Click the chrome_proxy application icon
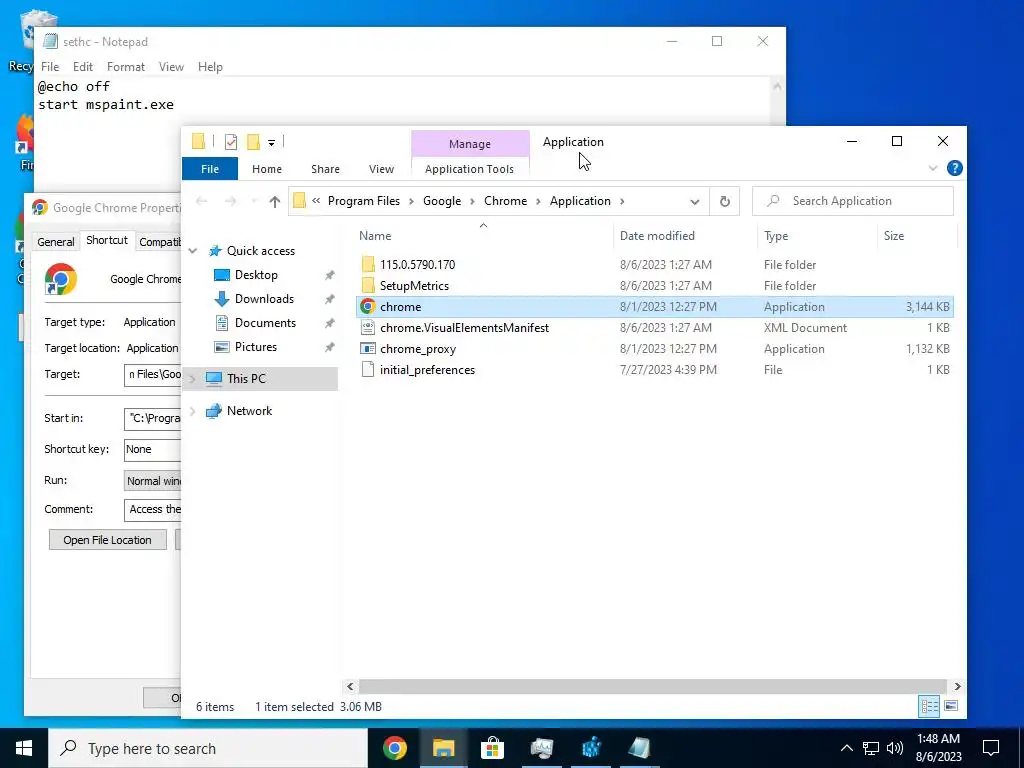Image resolution: width=1024 pixels, height=768 pixels. pyautogui.click(x=368, y=349)
